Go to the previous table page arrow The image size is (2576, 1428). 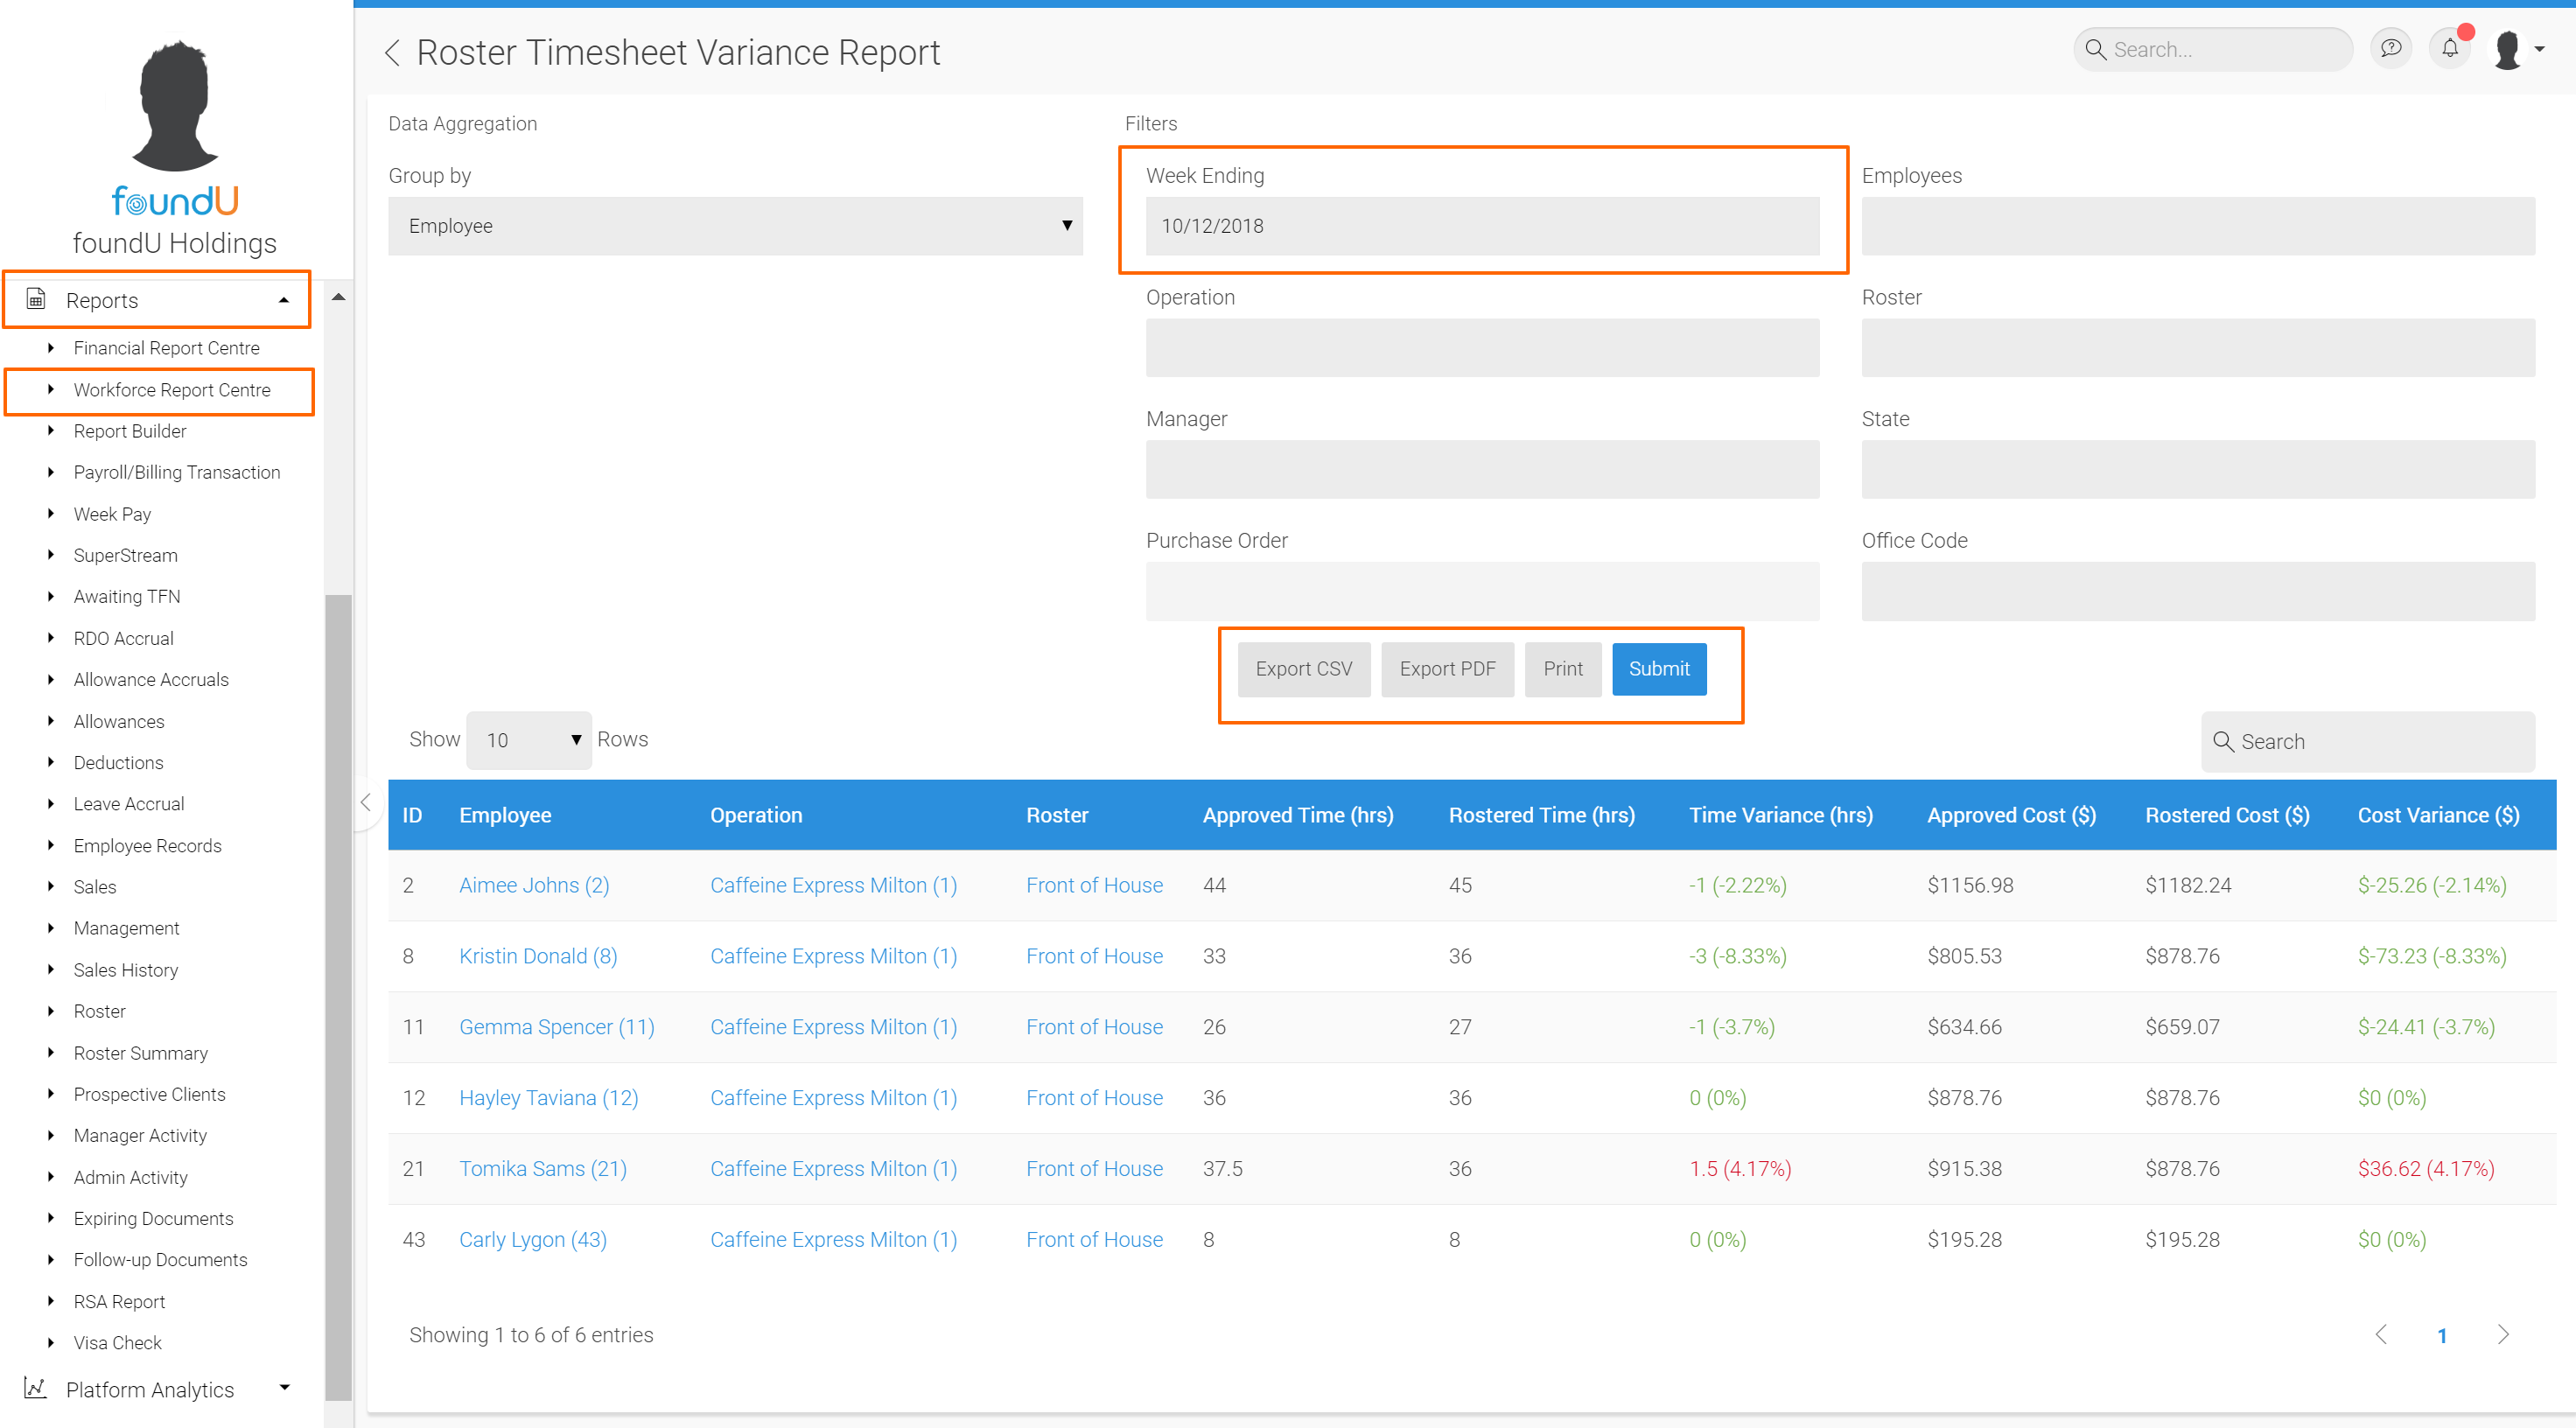2381,1334
